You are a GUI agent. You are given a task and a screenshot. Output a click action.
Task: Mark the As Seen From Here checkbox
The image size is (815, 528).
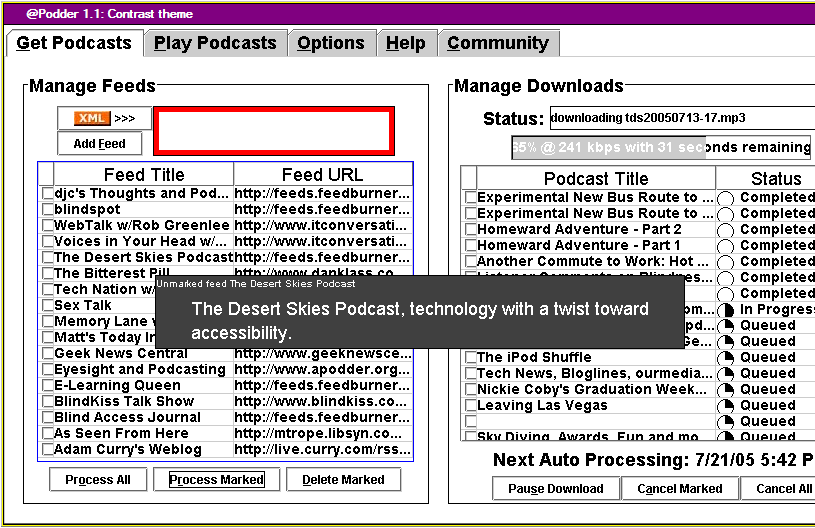point(48,434)
